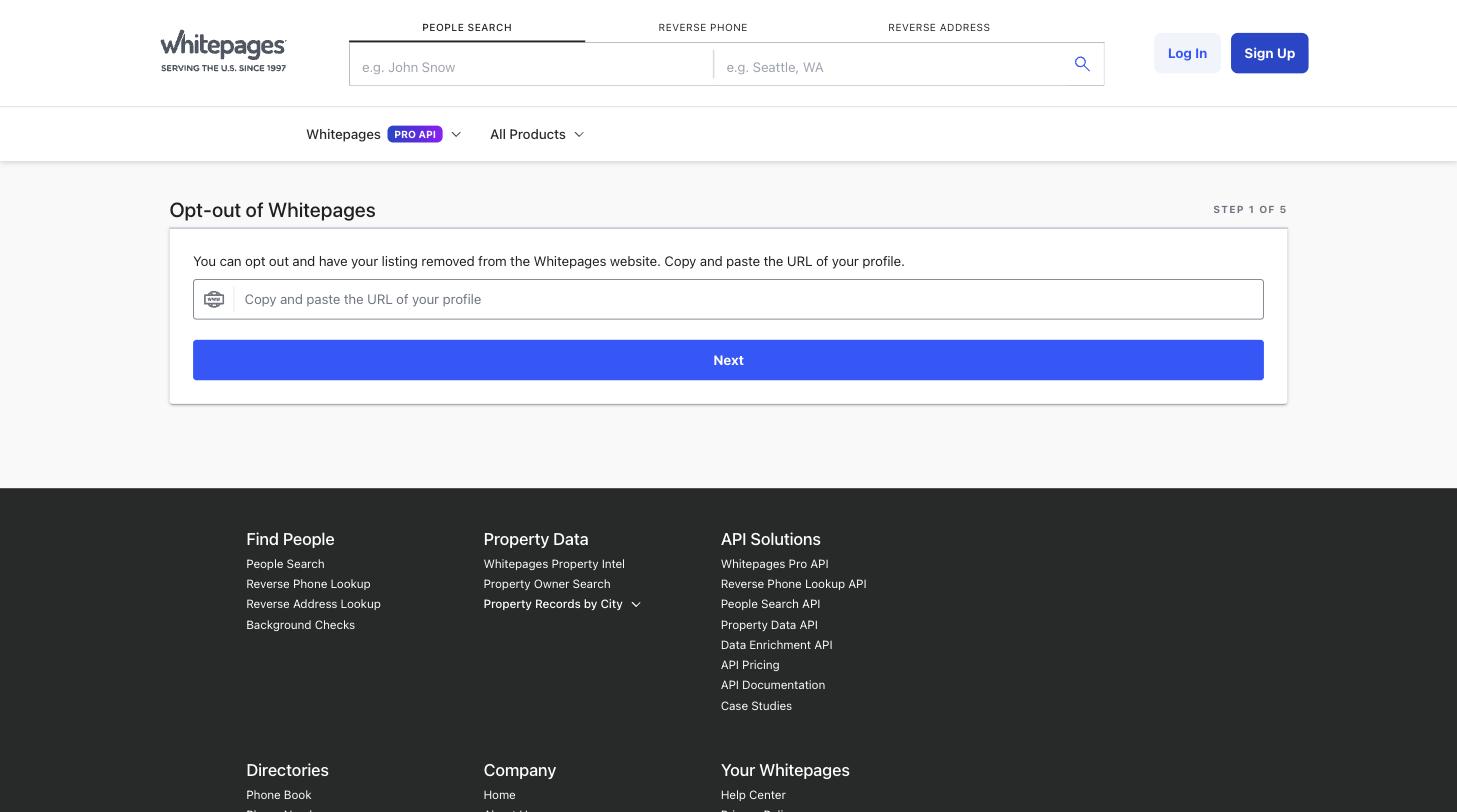Open the API Documentation link

773,685
